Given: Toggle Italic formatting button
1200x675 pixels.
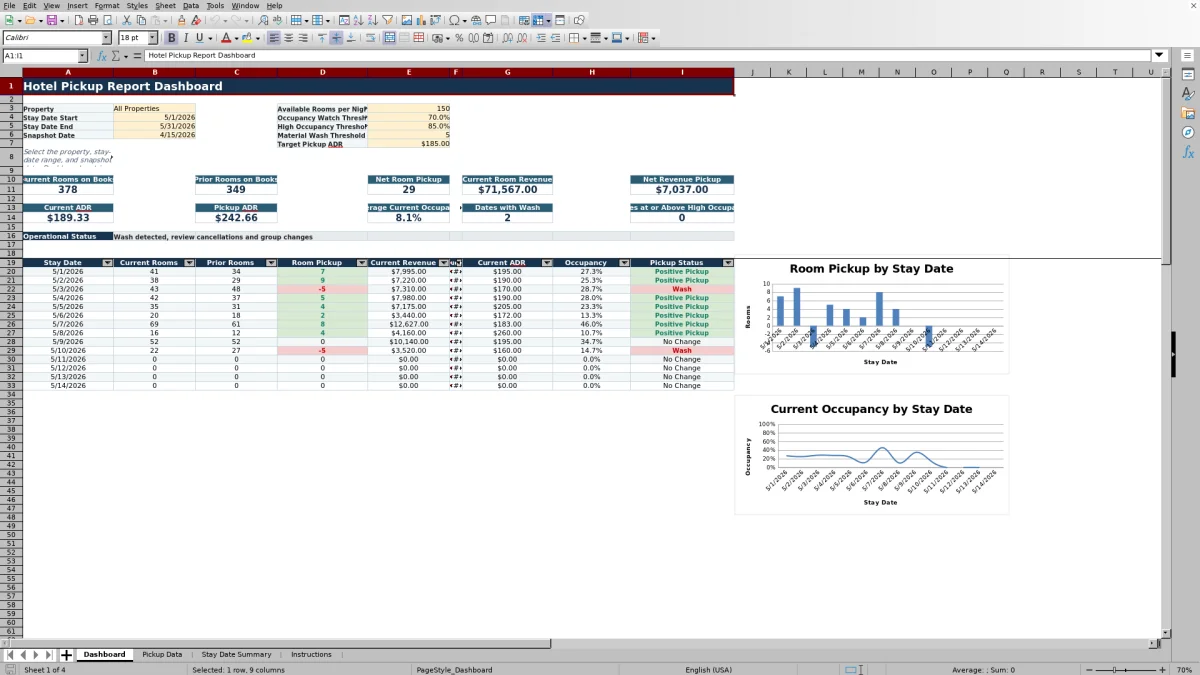Looking at the screenshot, I should [x=186, y=38].
